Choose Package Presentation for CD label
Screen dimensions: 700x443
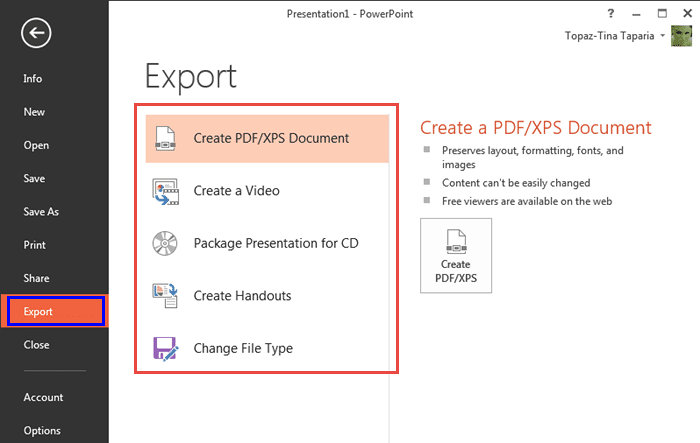tap(276, 243)
